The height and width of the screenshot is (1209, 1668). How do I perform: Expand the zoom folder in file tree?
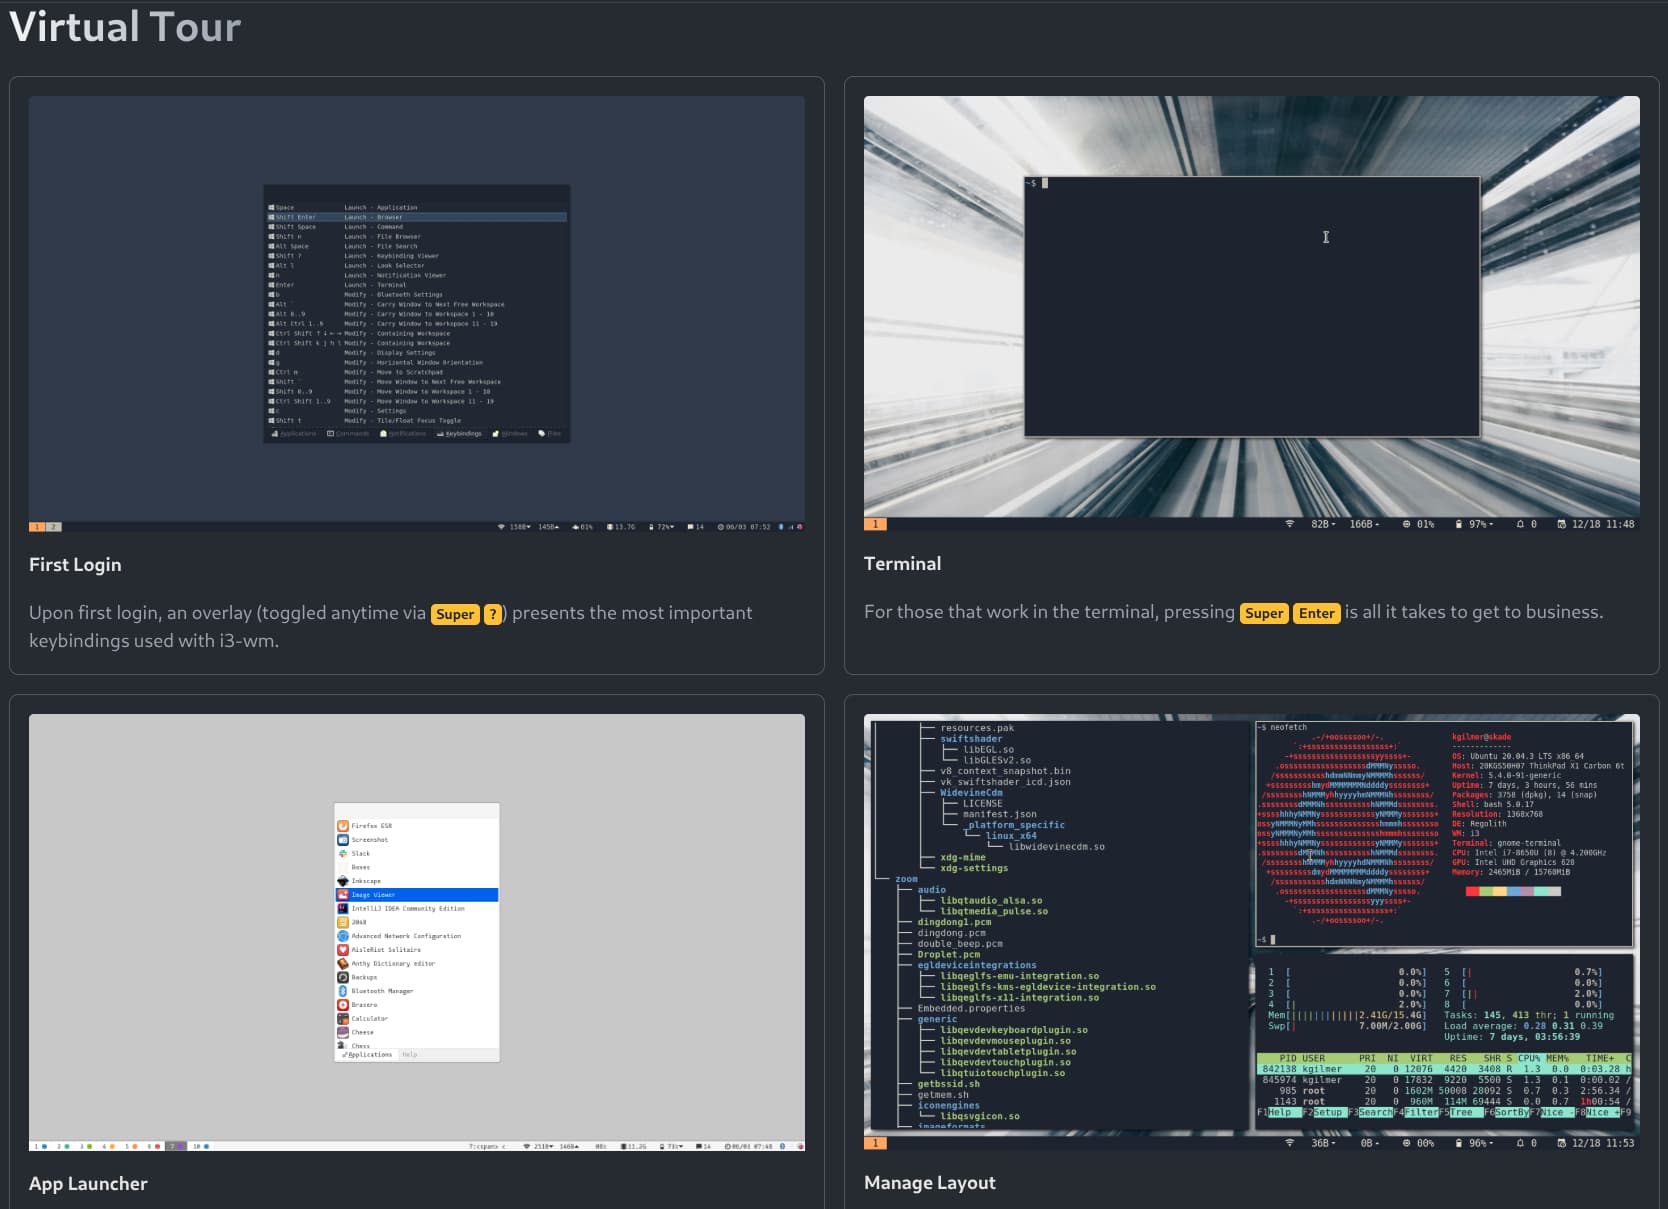coord(906,879)
